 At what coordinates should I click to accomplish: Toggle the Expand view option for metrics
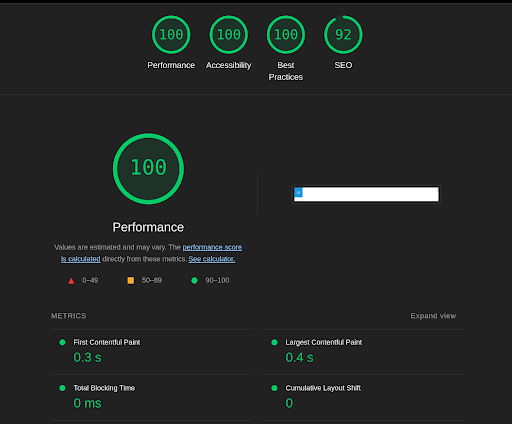[433, 316]
